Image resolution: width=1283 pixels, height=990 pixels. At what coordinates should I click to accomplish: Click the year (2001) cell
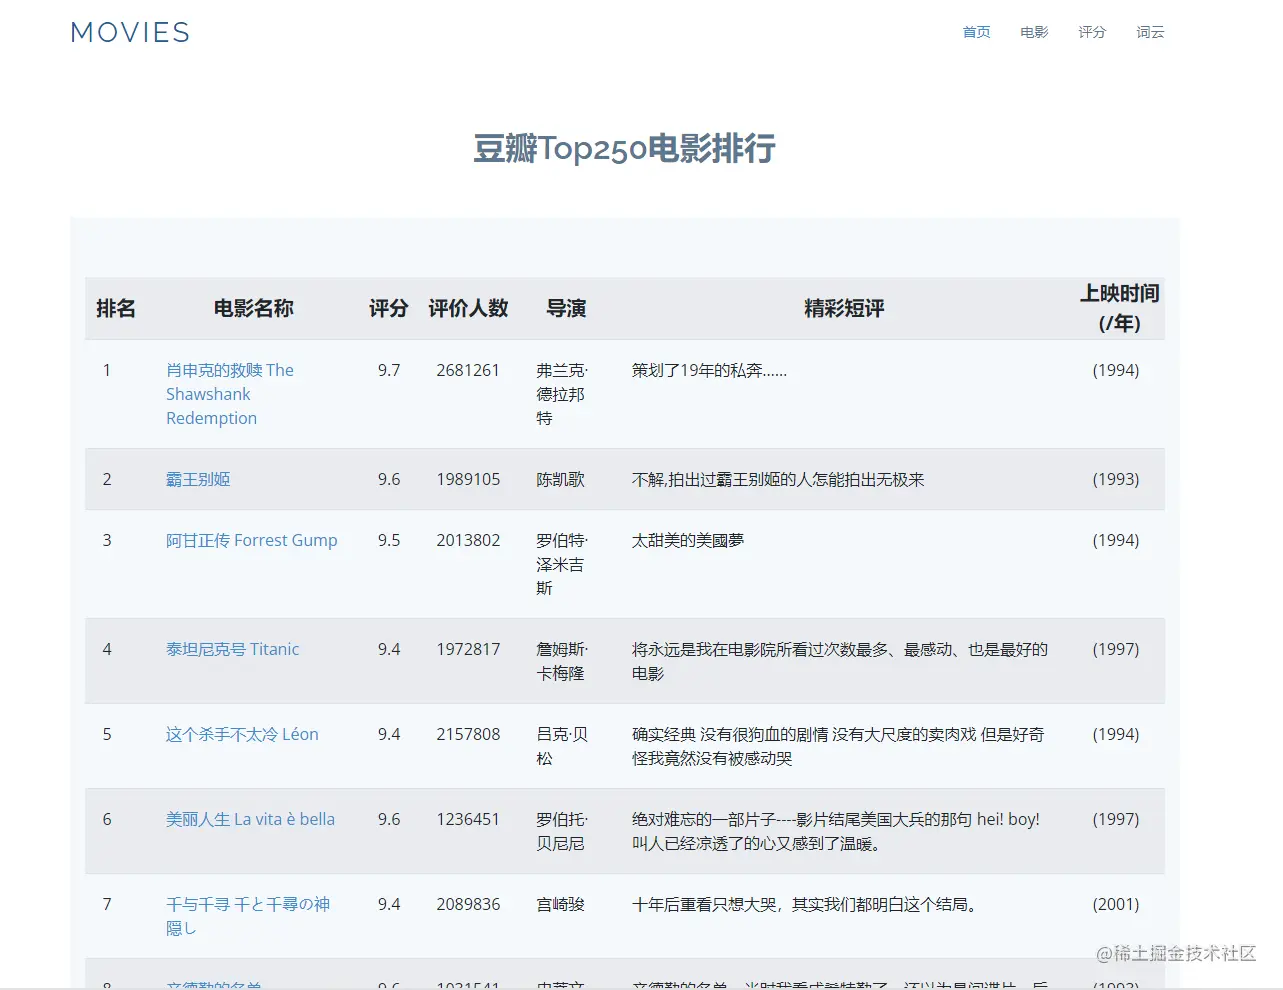1116,904
